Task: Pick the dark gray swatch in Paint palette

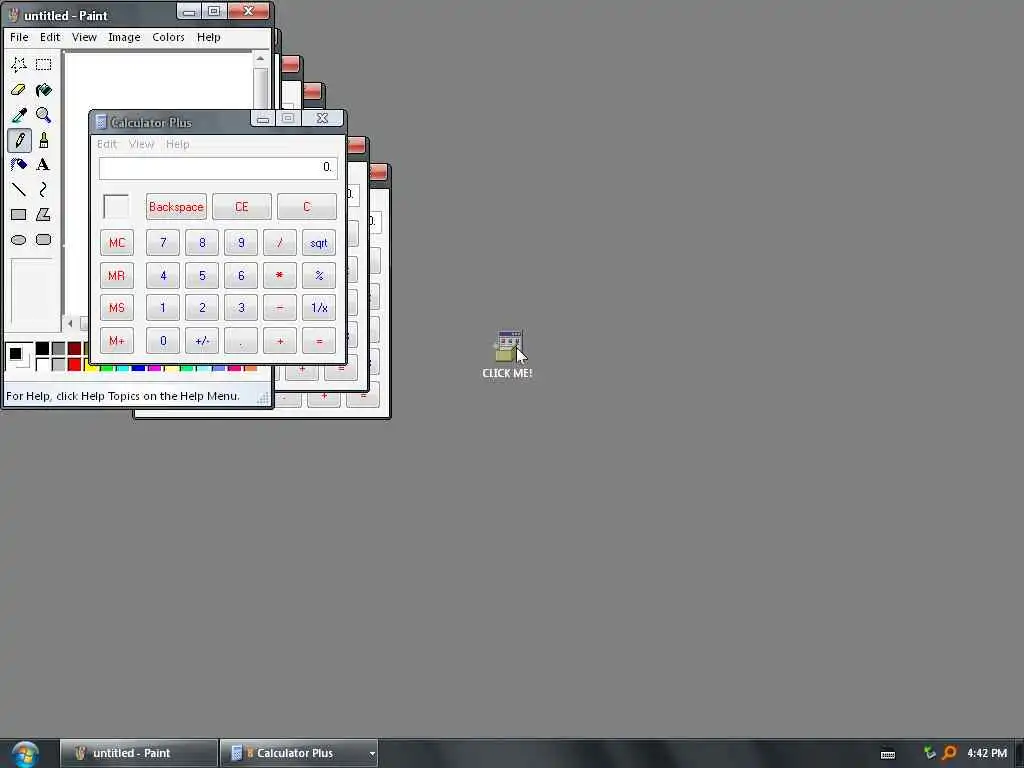Action: click(59, 349)
